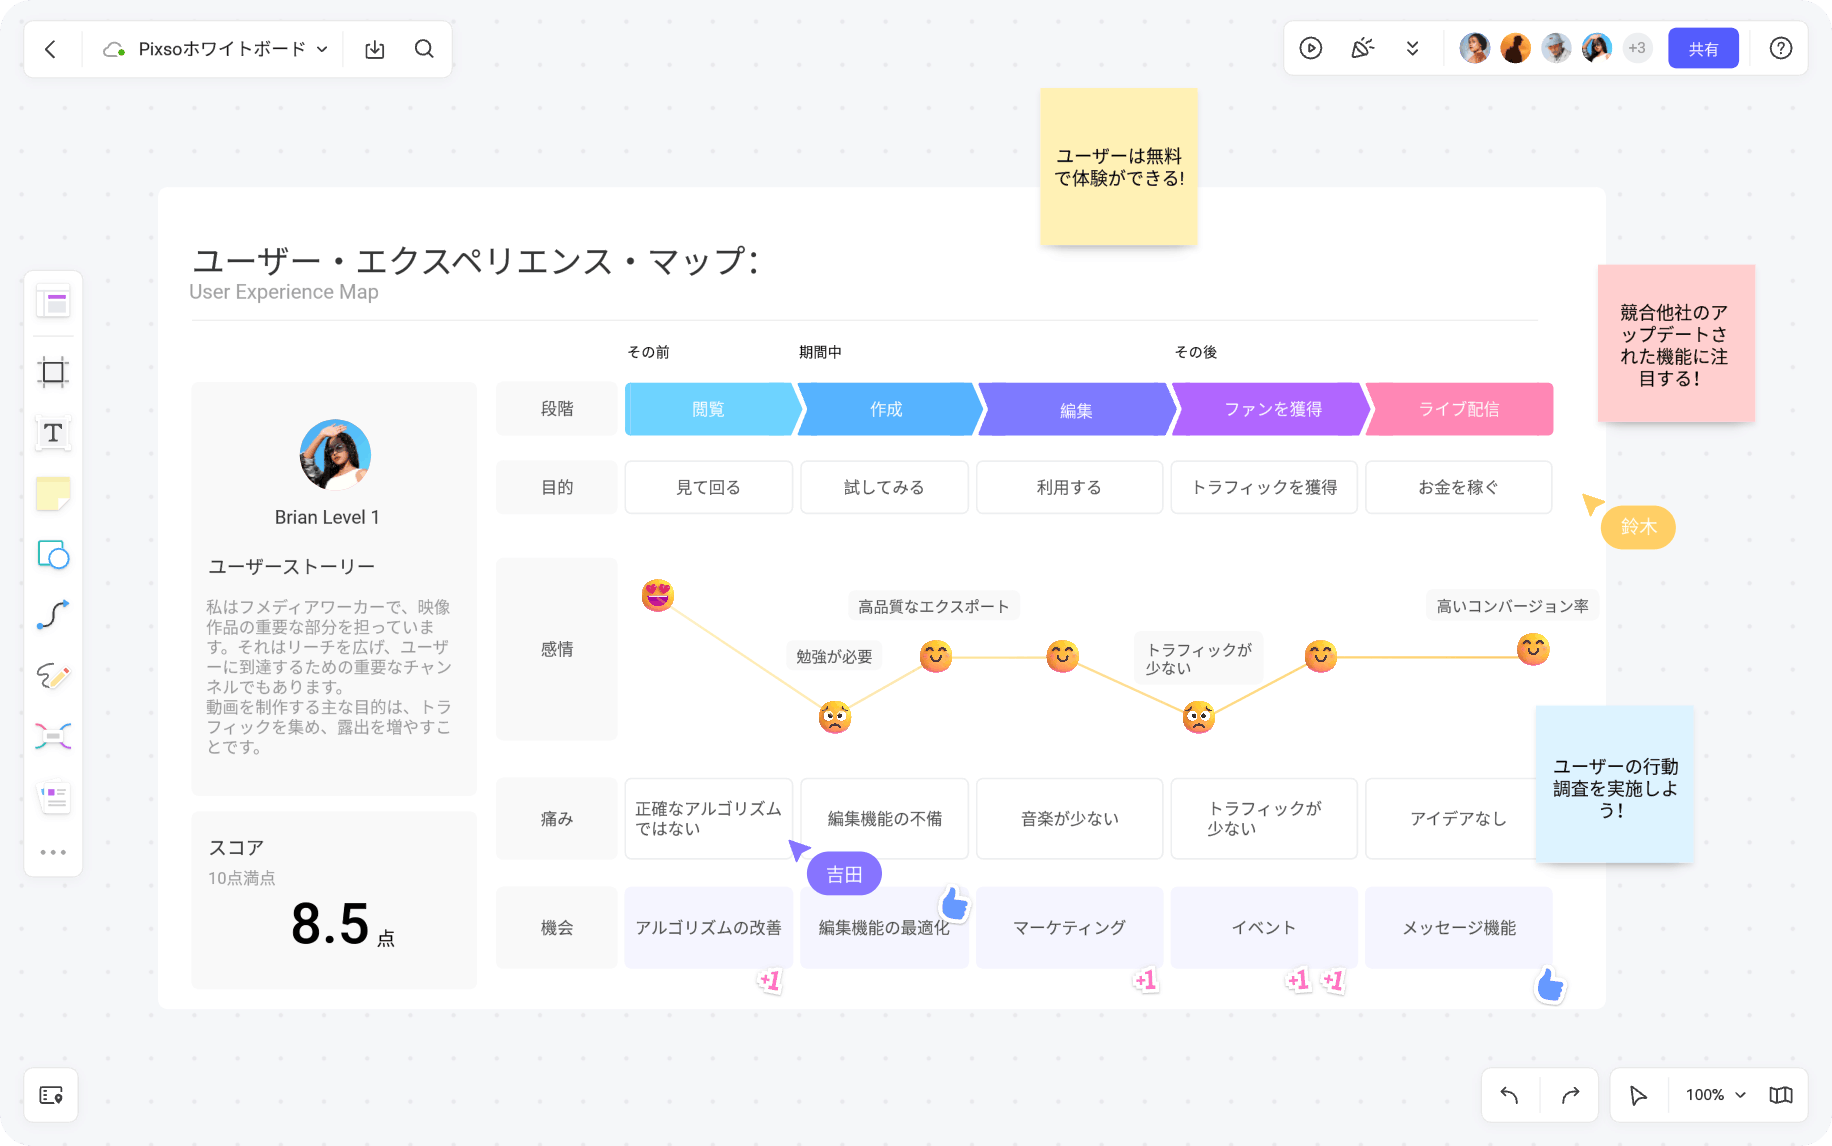Redo the last action
The image size is (1832, 1146).
coord(1570,1095)
